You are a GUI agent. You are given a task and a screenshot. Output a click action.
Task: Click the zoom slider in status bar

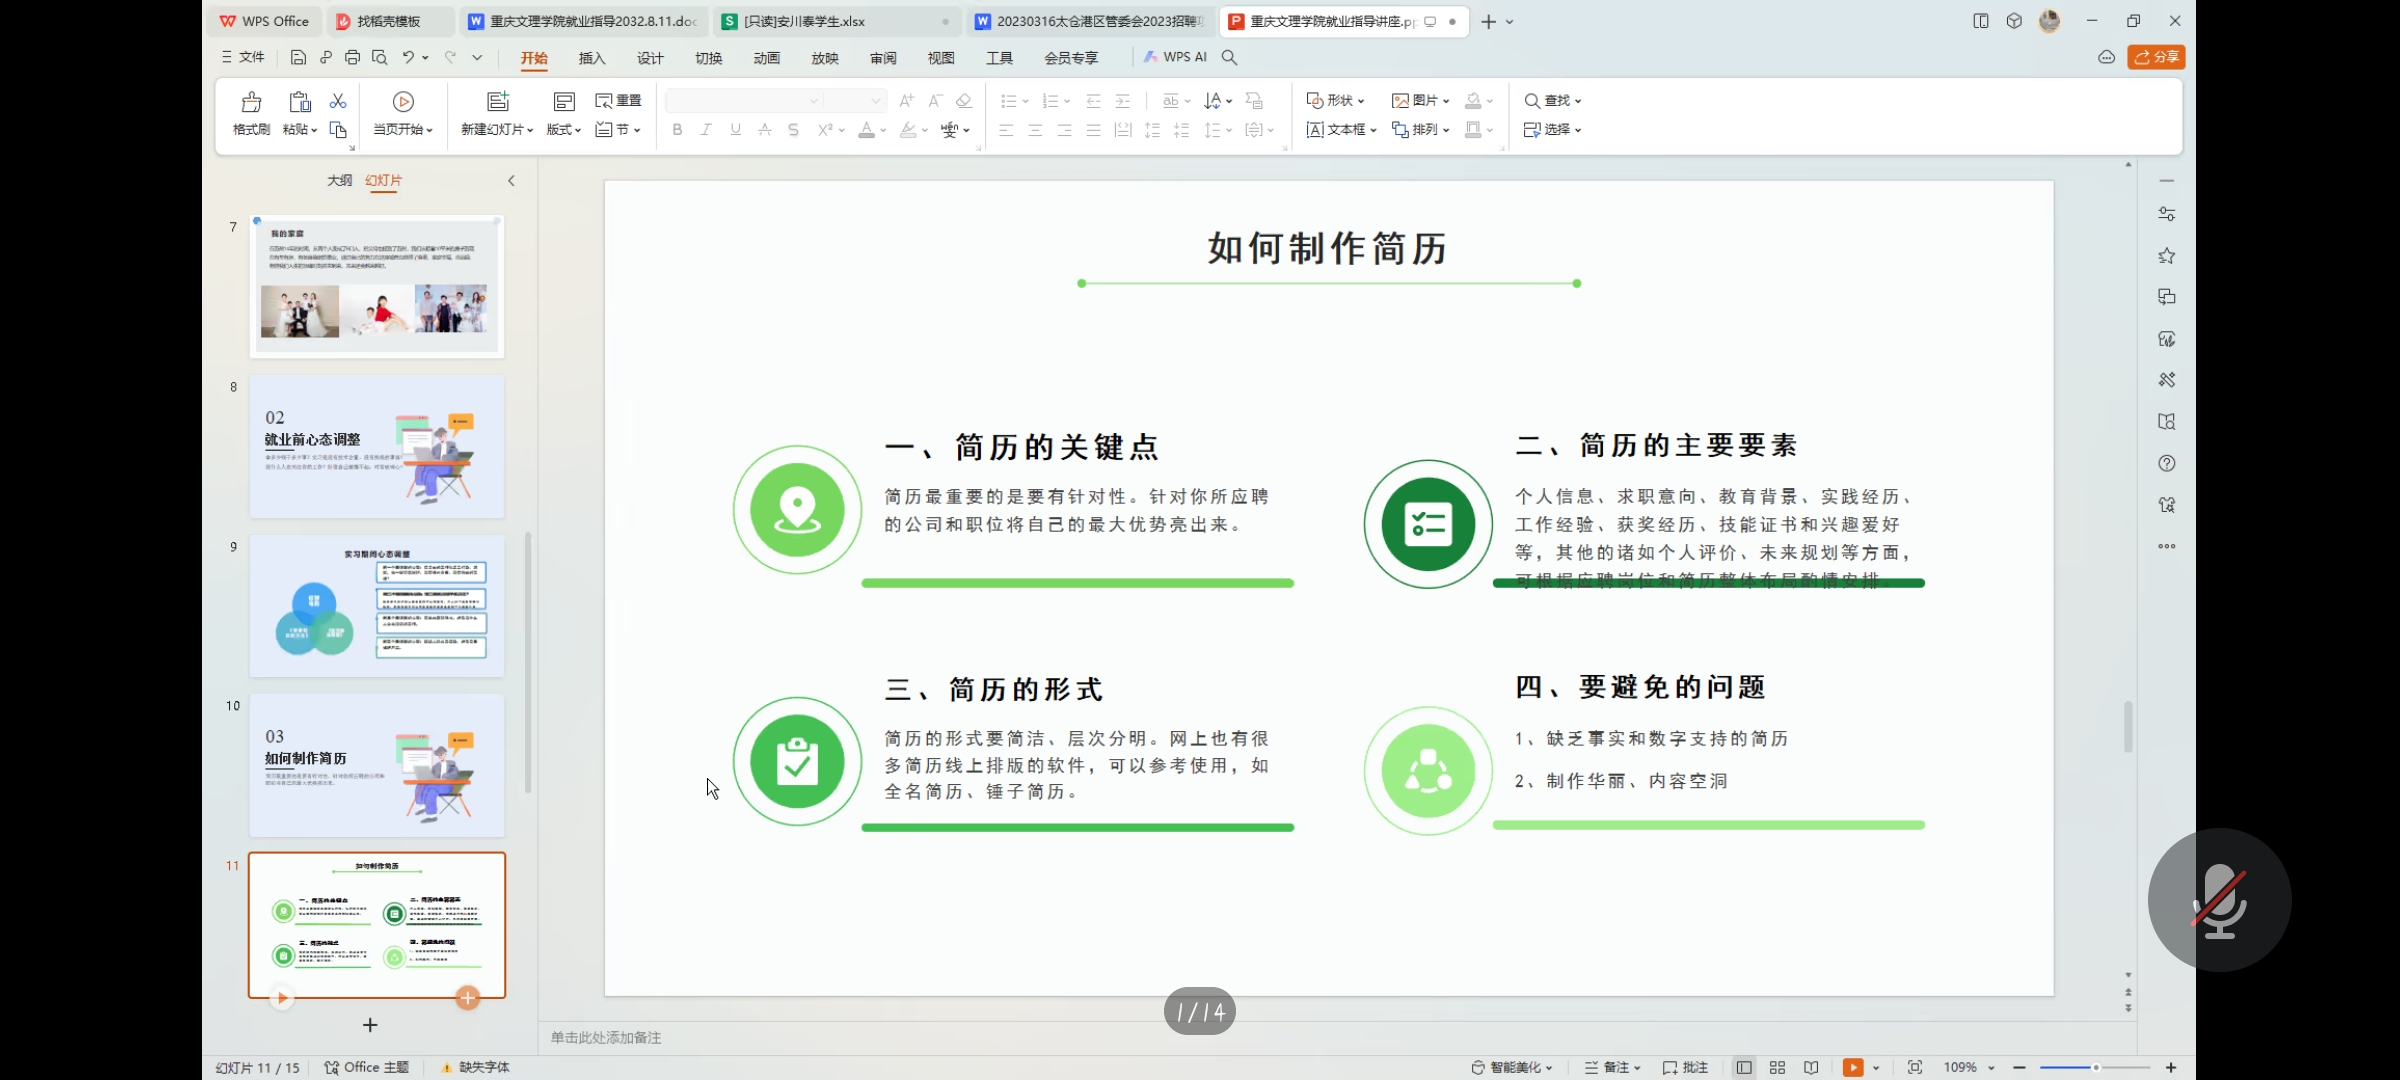point(2094,1068)
